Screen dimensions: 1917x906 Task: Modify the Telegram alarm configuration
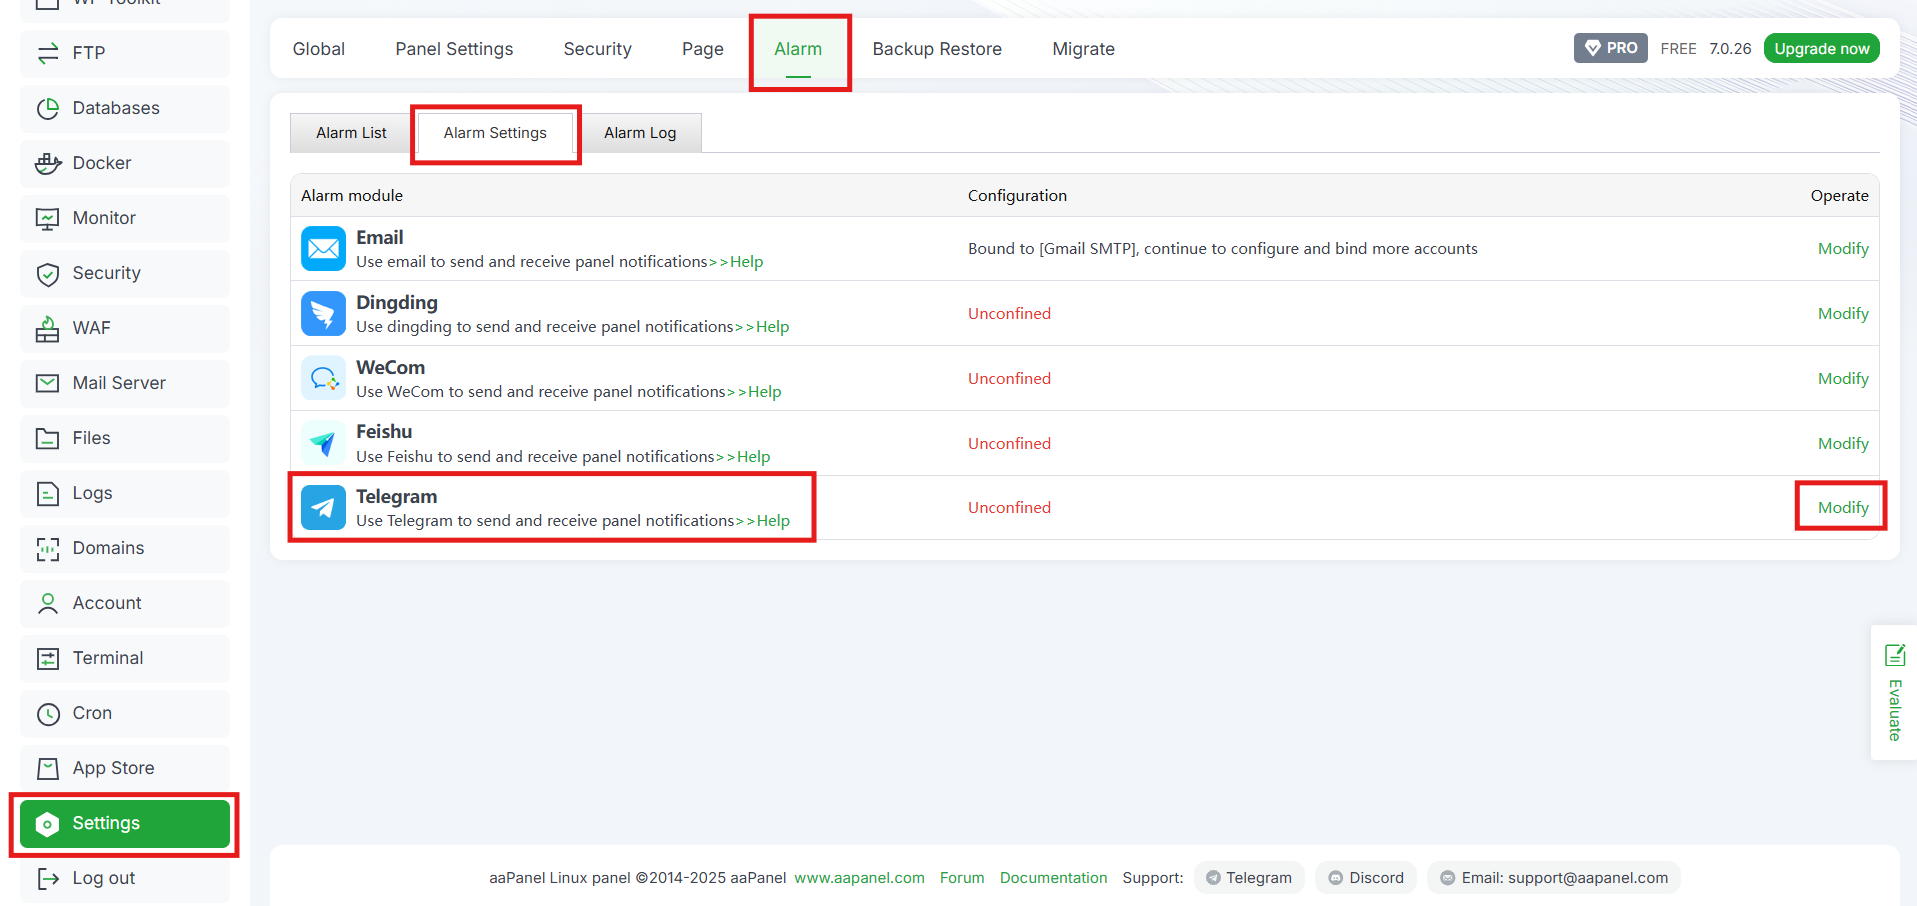(1843, 507)
